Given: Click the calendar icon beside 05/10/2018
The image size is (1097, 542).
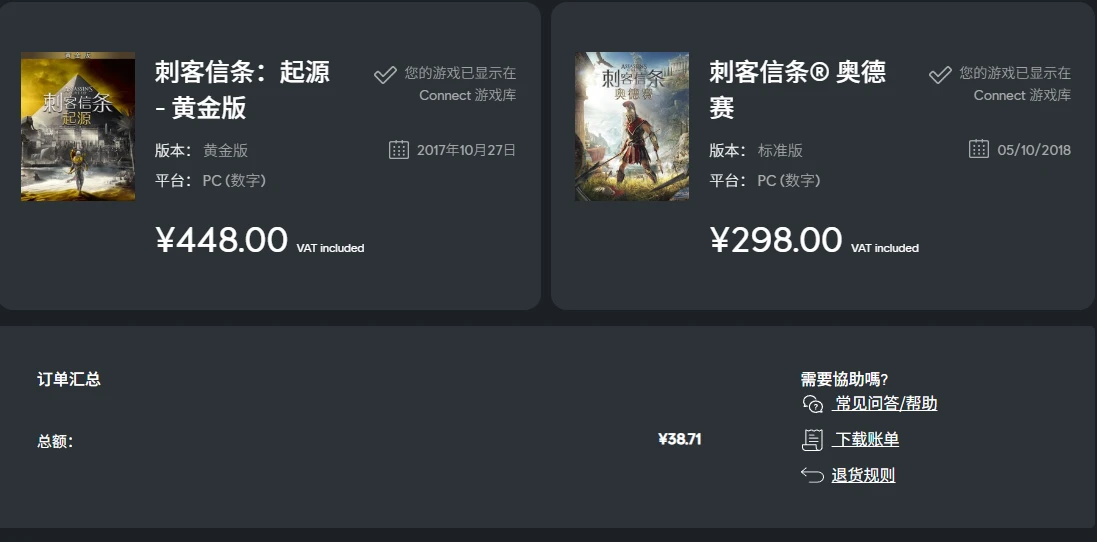Looking at the screenshot, I should pyautogui.click(x=979, y=149).
